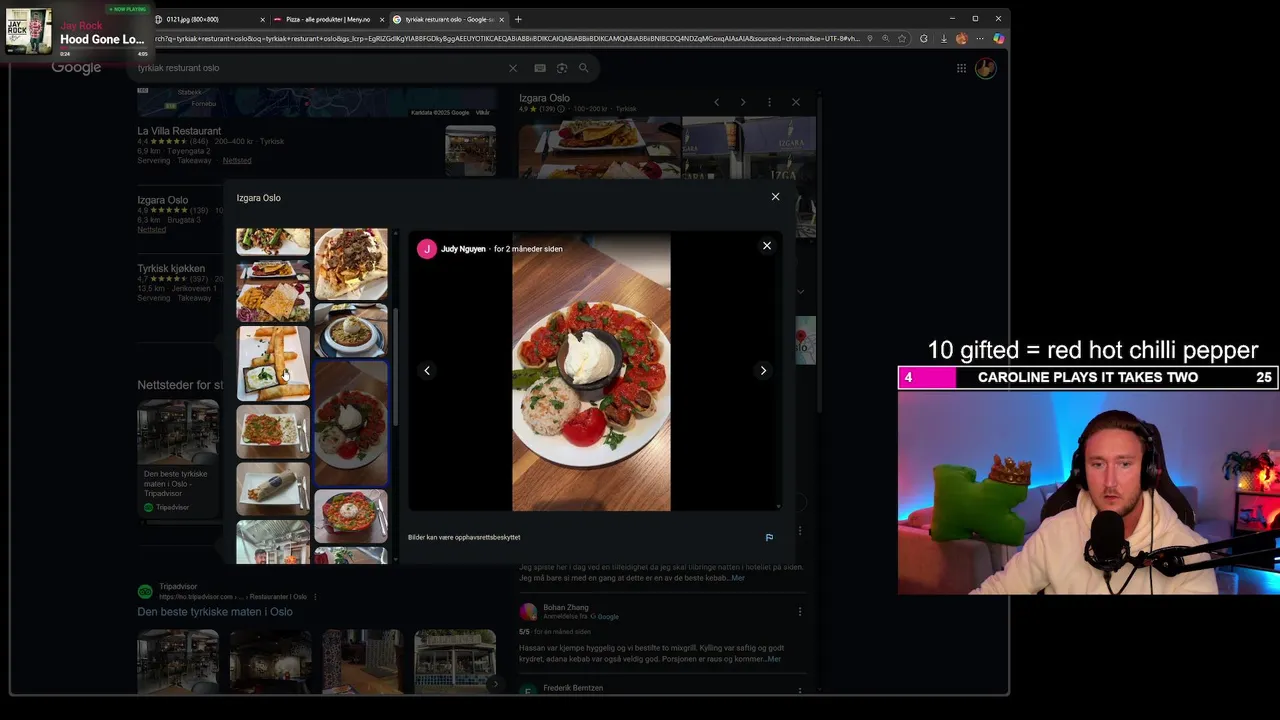Image resolution: width=1280 pixels, height=720 pixels.
Task: Open the colorful Copilot sidebar icon
Action: coord(998,39)
